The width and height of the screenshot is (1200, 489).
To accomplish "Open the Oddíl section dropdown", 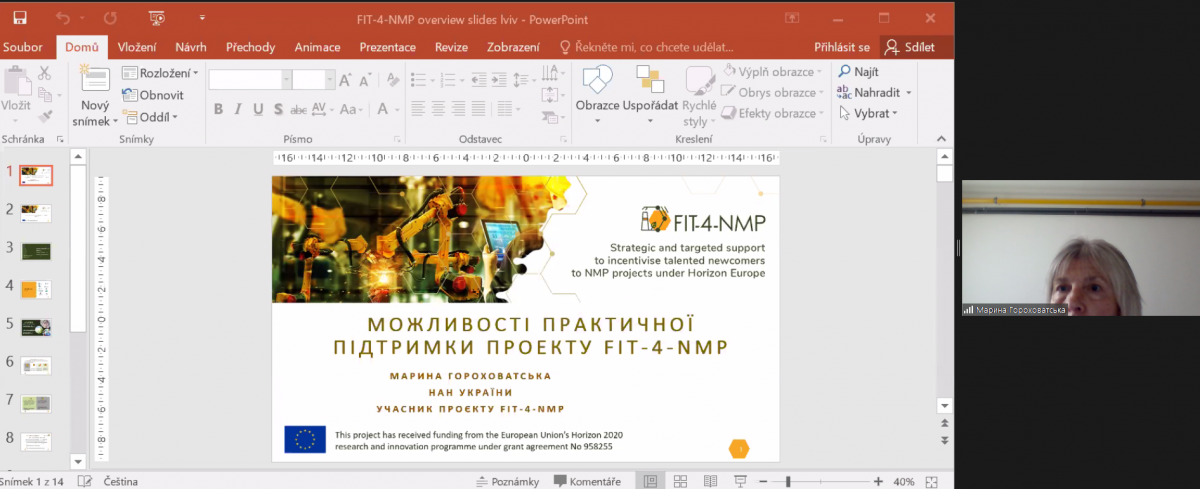I will 150,117.
